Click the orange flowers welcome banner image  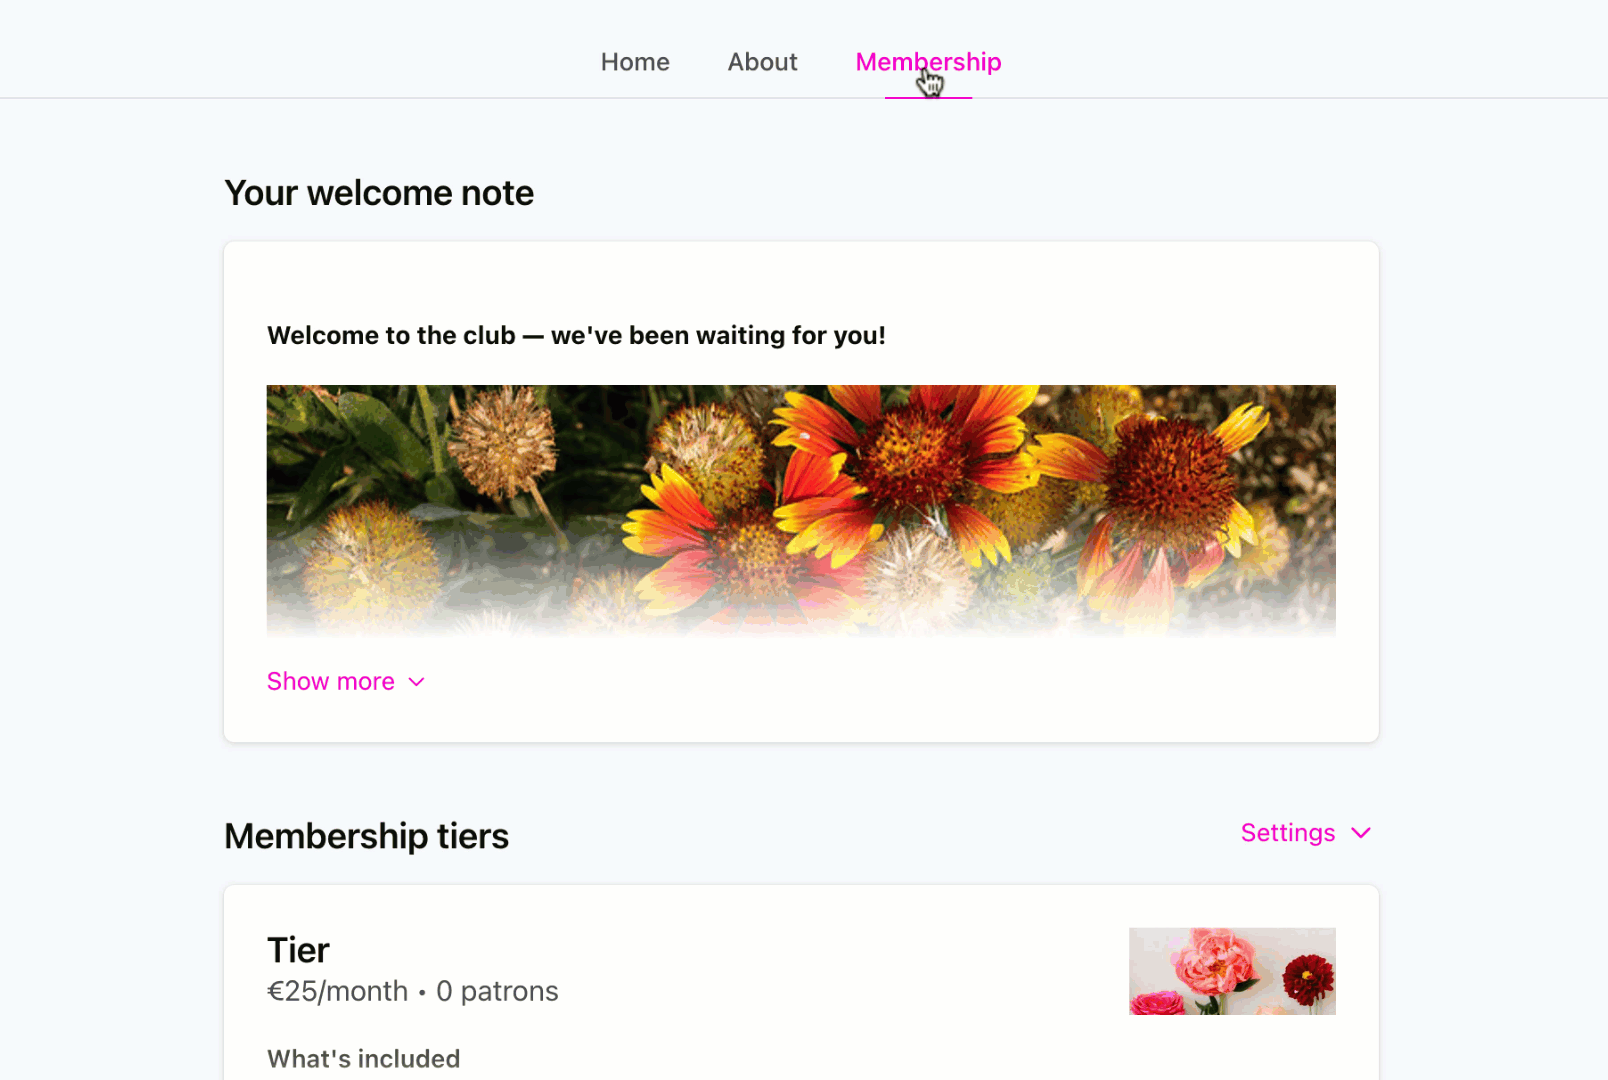[x=801, y=511]
